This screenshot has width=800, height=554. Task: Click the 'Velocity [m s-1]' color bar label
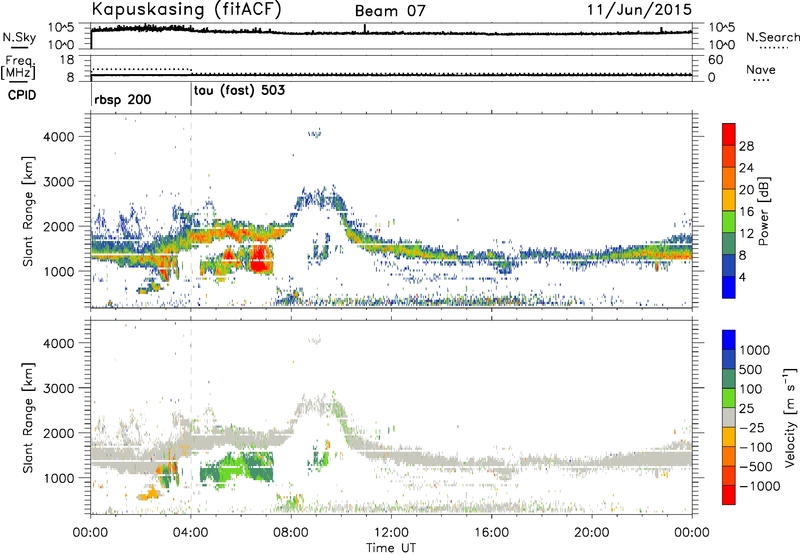[x=790, y=417]
